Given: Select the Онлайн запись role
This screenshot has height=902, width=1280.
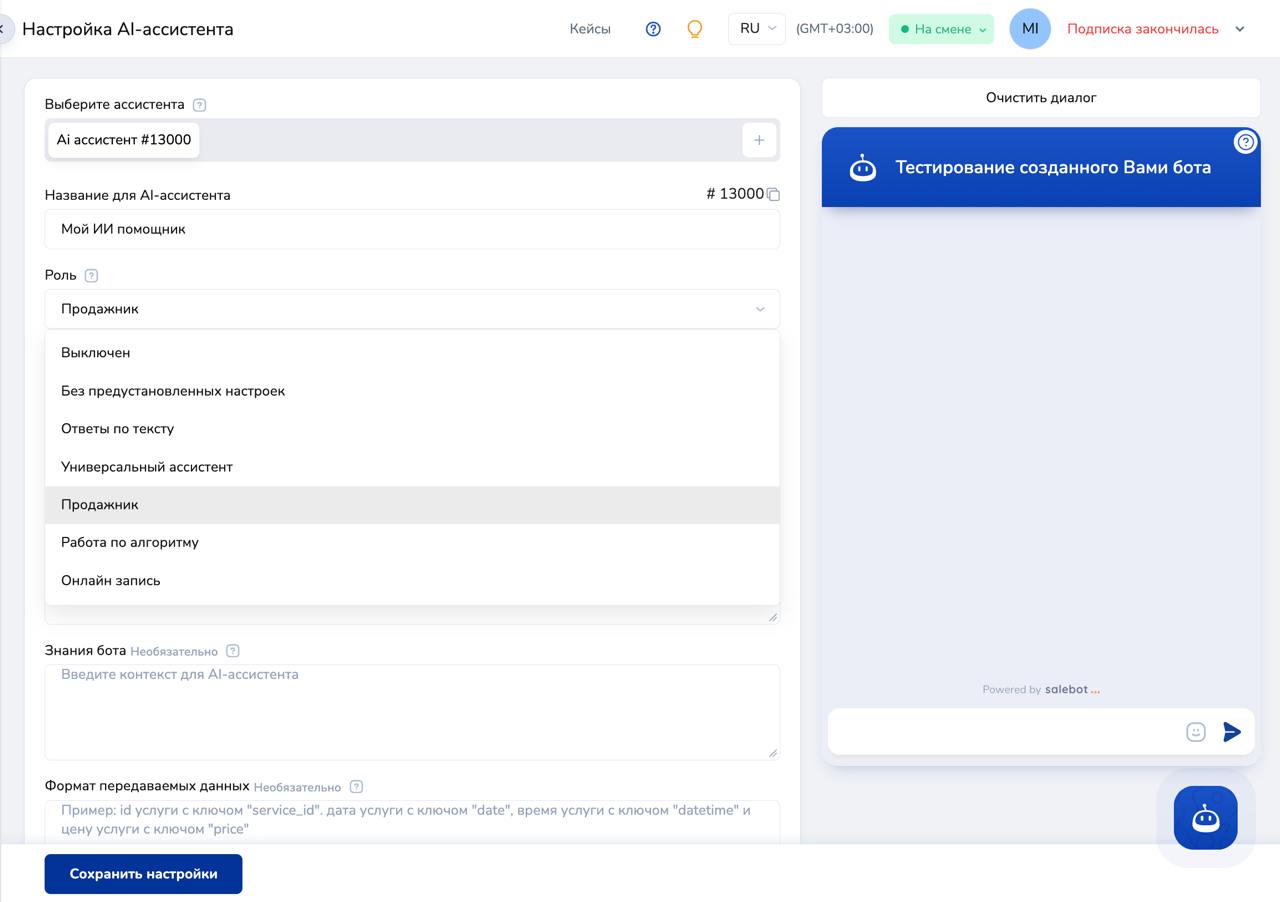Looking at the screenshot, I should point(412,581).
